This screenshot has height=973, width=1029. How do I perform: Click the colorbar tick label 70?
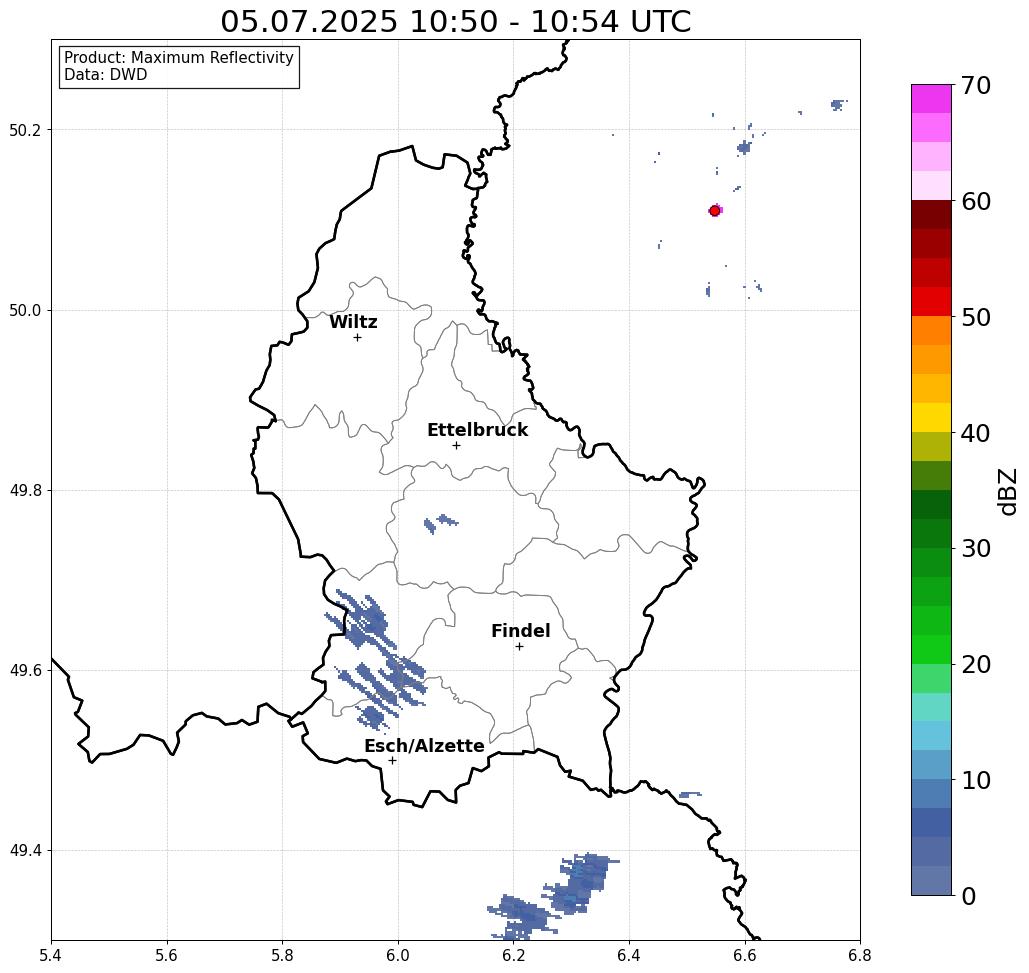point(975,85)
